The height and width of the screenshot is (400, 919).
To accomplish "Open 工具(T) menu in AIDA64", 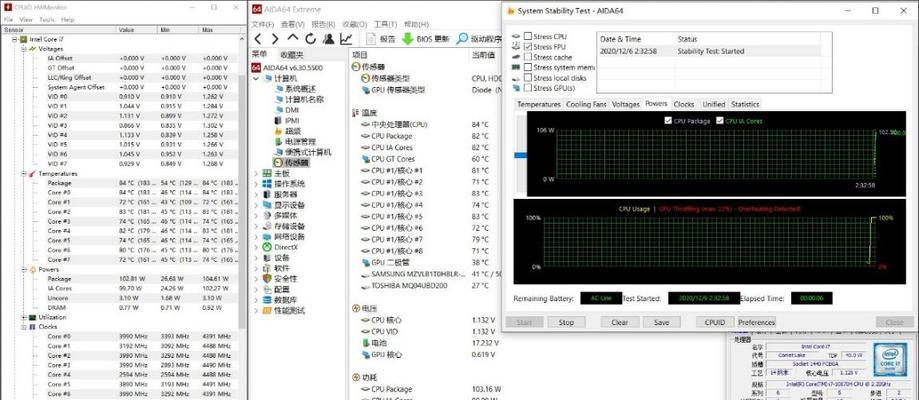I will [385, 24].
